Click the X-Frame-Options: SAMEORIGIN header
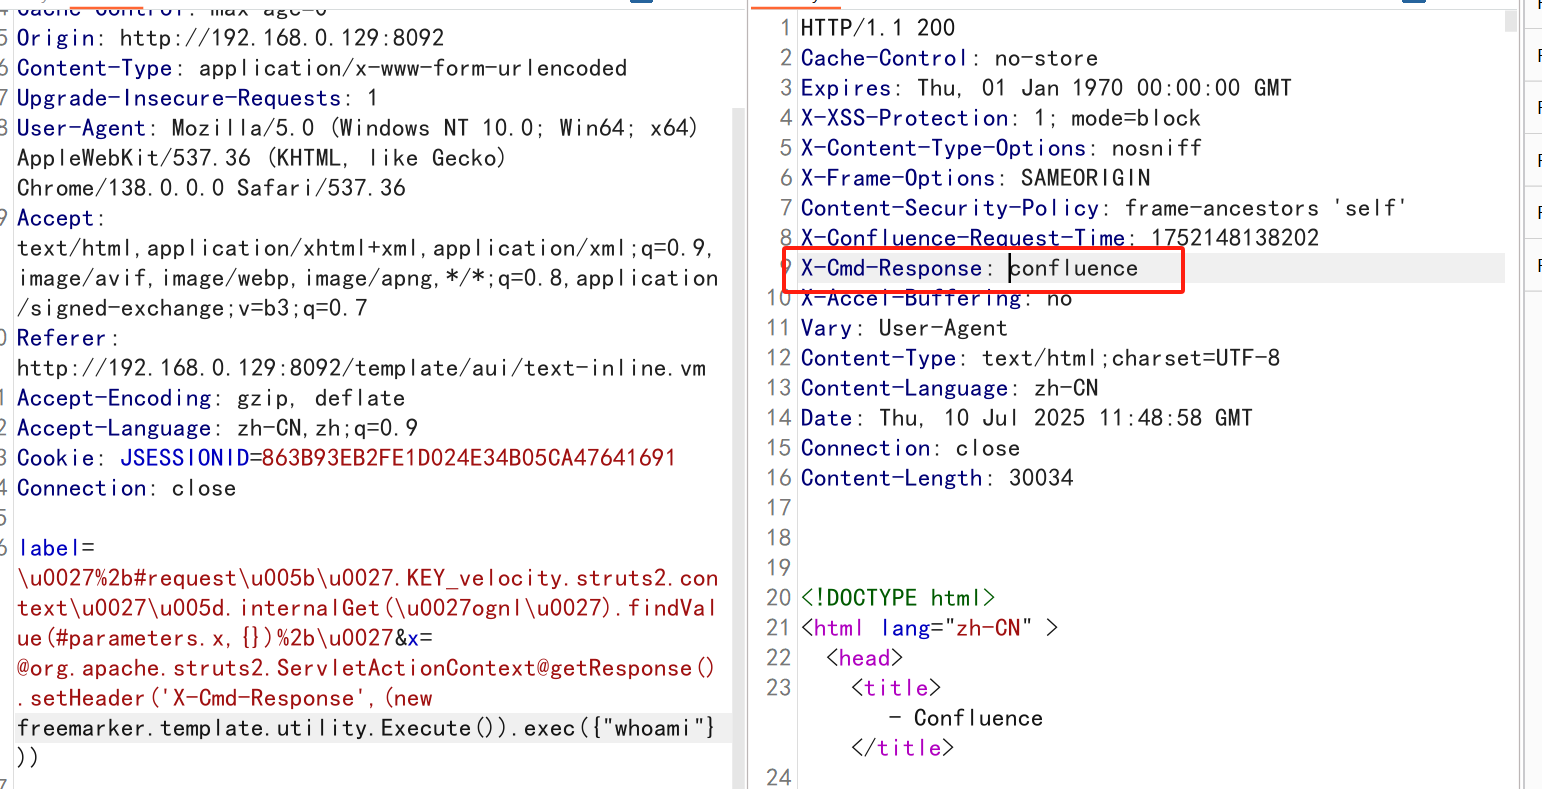 [x=975, y=178]
